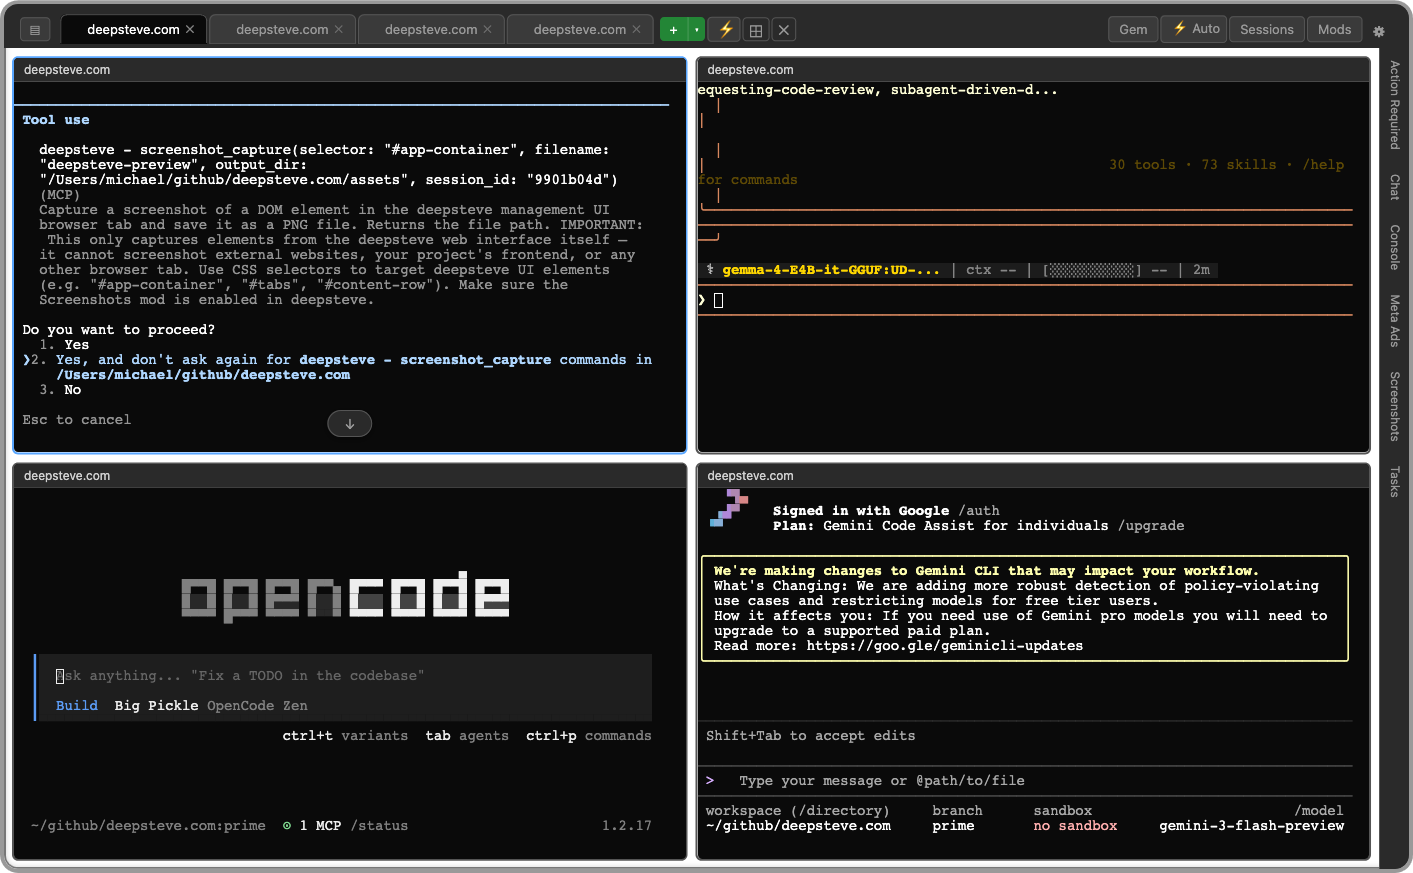Click the prime branch name in Gemini pane
This screenshot has width=1413, height=873.
coord(953,826)
